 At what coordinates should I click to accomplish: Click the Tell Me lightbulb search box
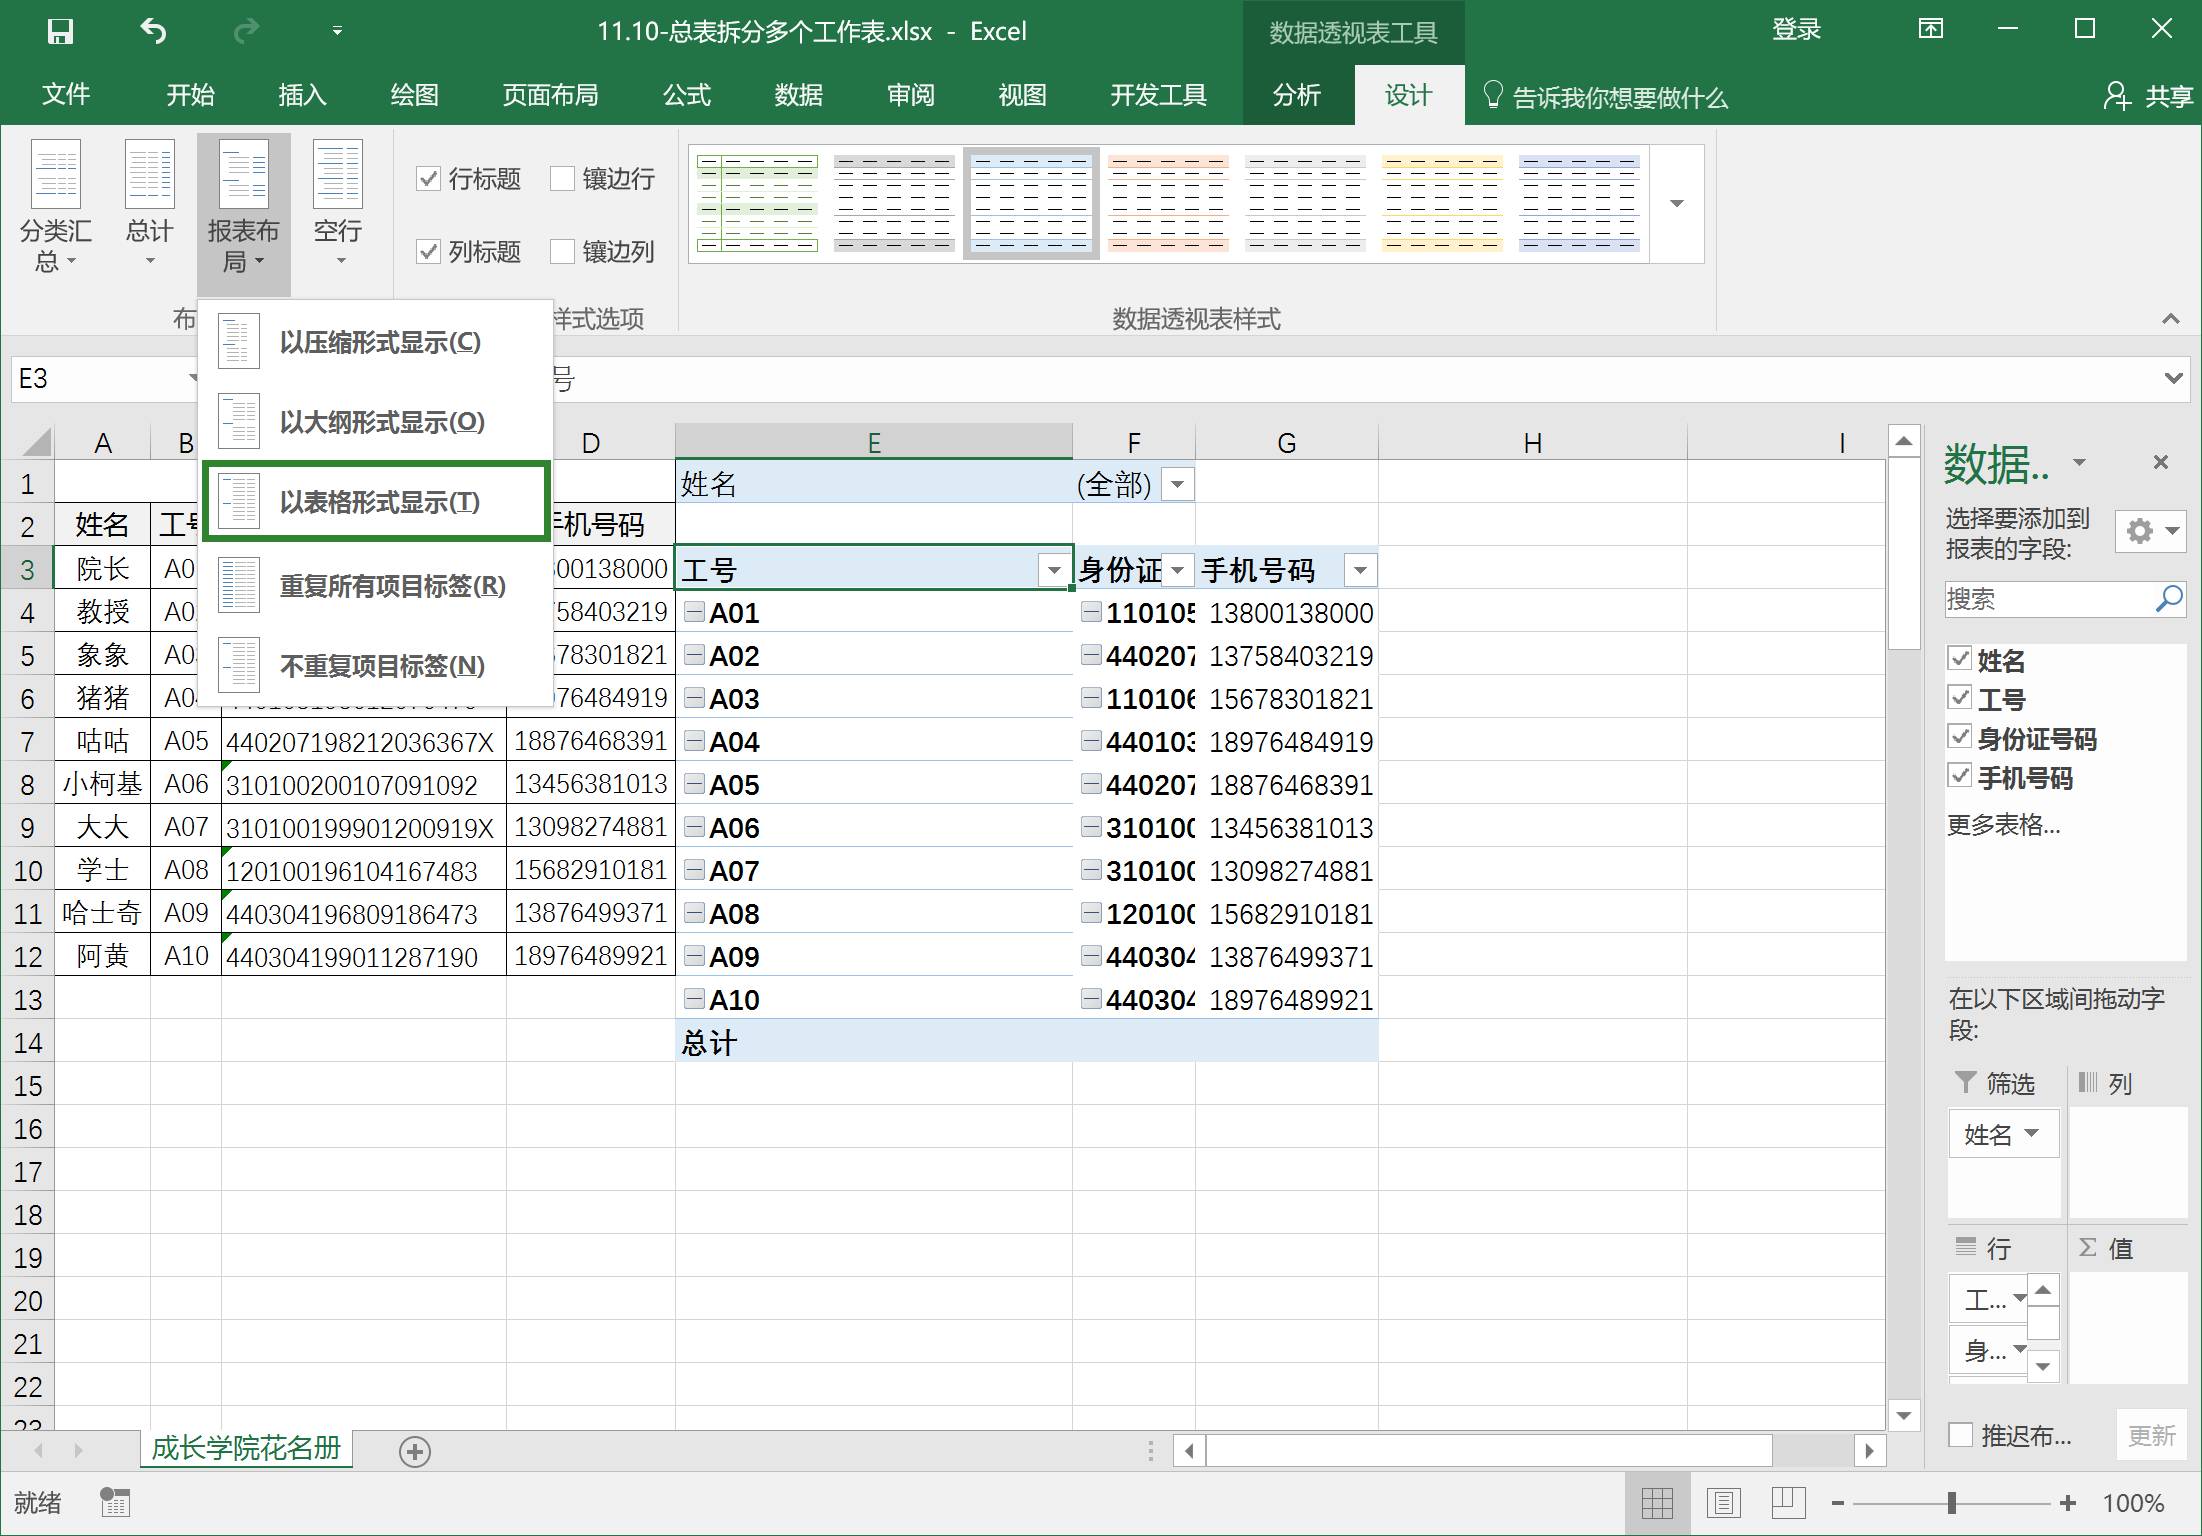pos(1606,97)
